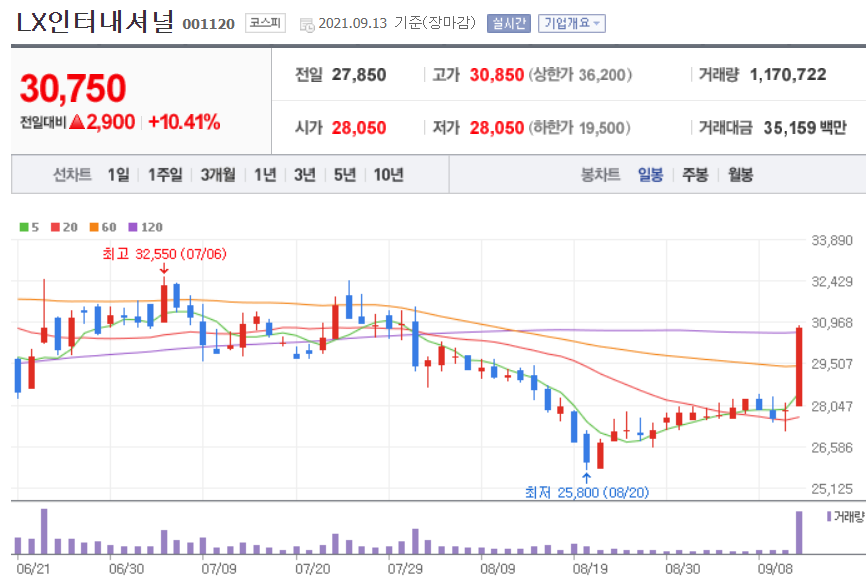This screenshot has width=866, height=581.
Task: Click the 30,968 price axis label
Action: (x=832, y=323)
